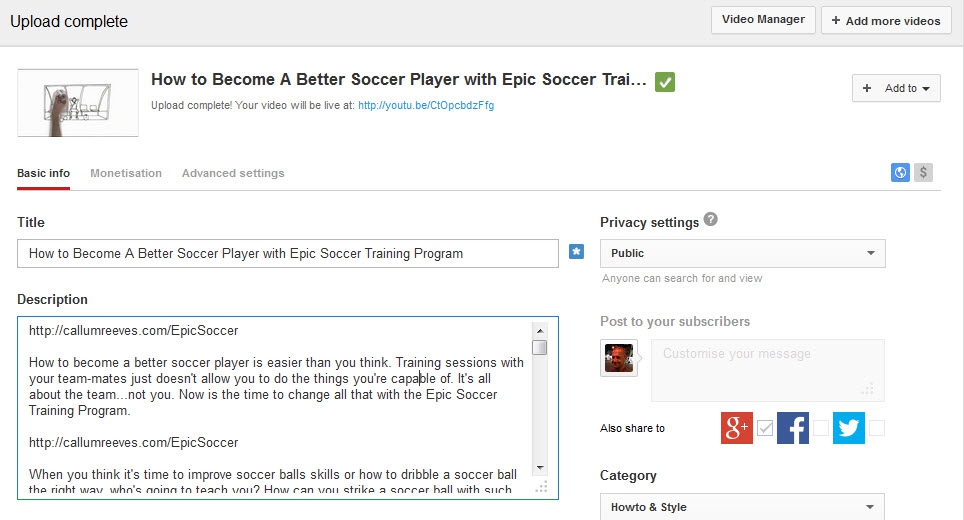Enable the Facebook share checkbox
The image size is (964, 520).
[821, 428]
